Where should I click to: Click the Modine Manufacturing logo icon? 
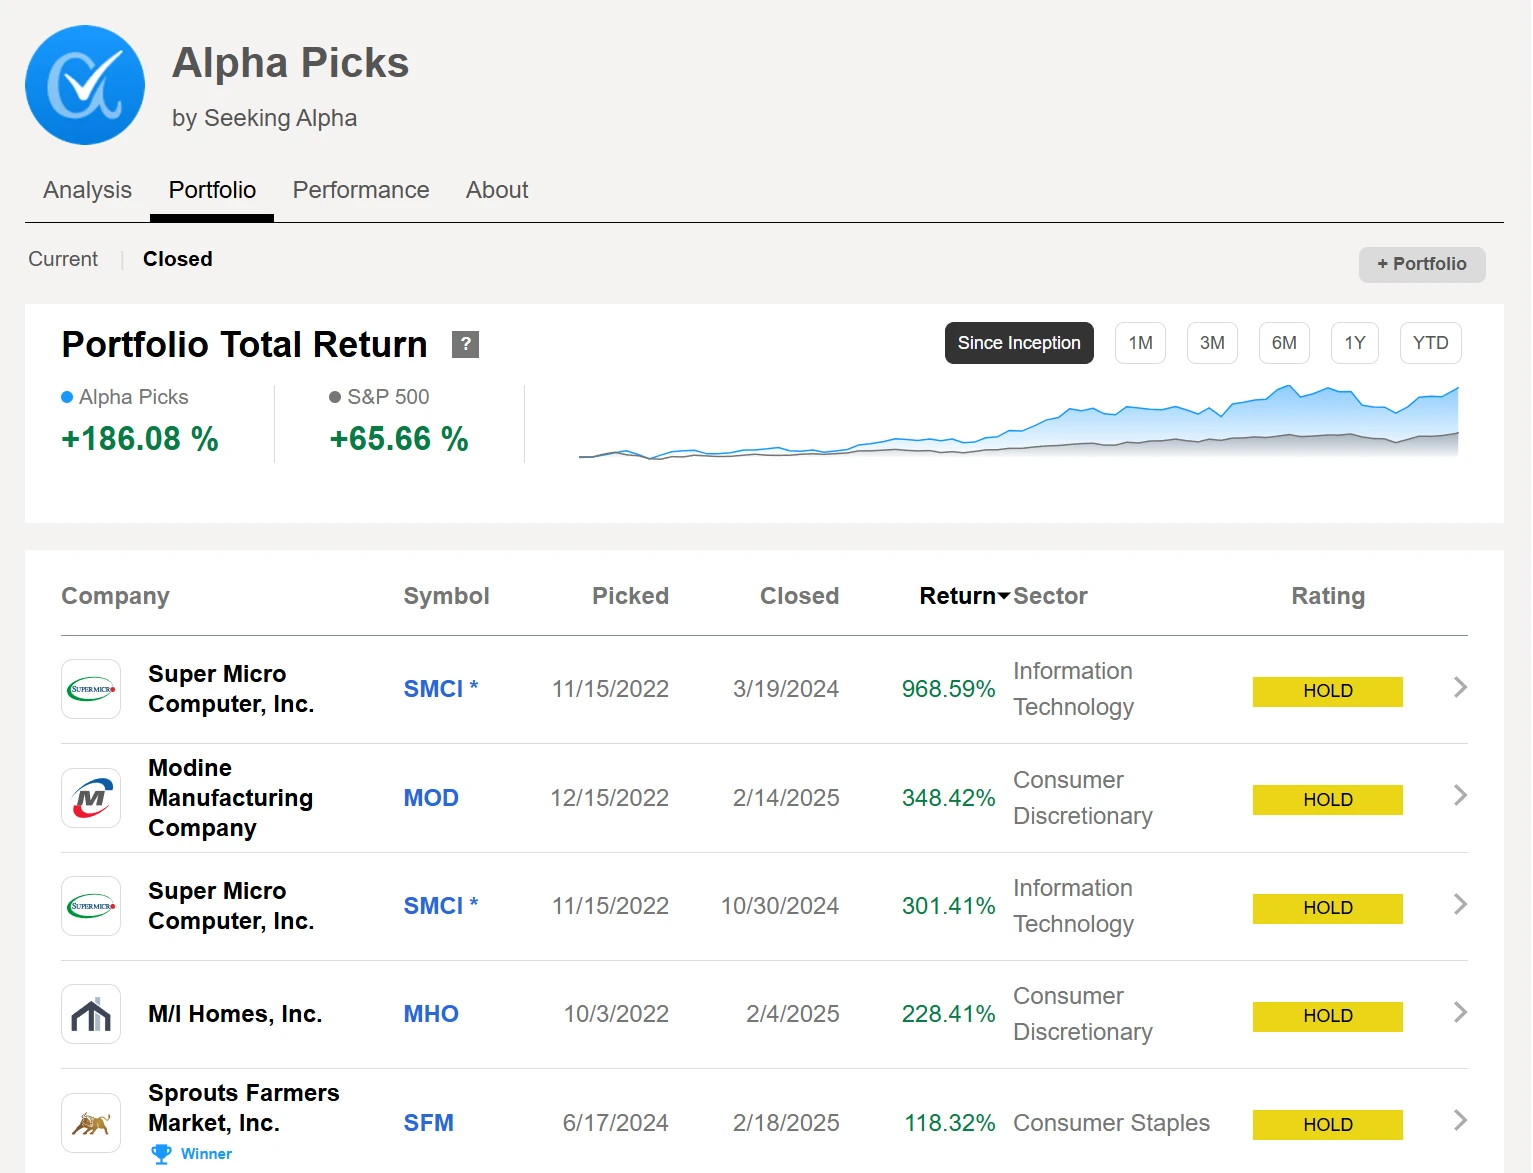91,798
